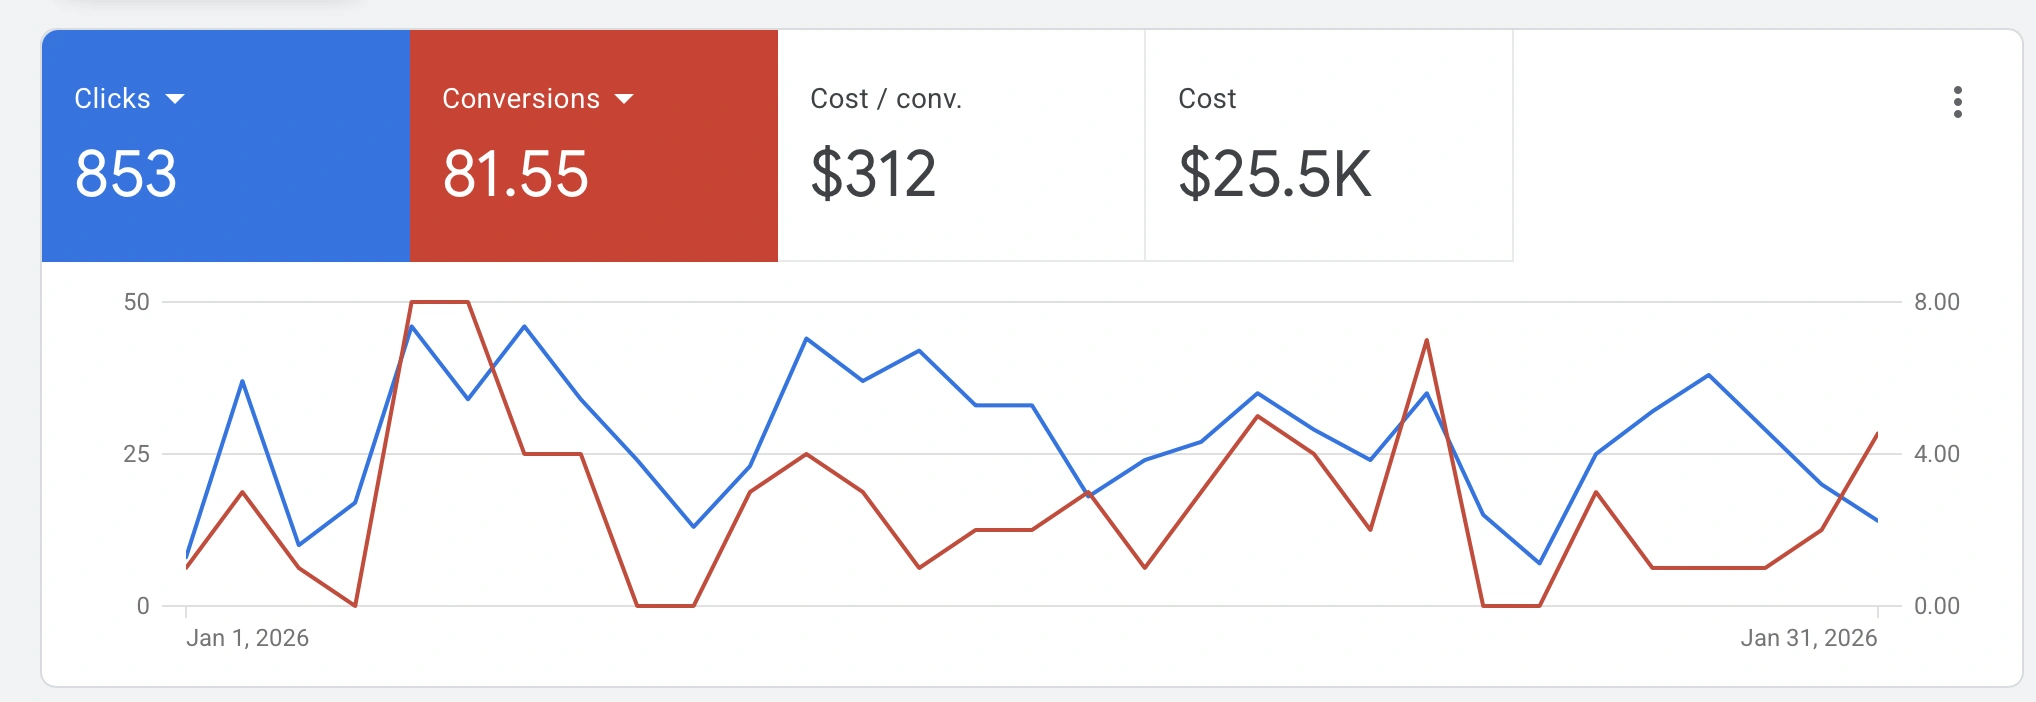Viewport: 2036px width, 702px height.
Task: Click the 4.00 right axis label
Action: [1937, 454]
